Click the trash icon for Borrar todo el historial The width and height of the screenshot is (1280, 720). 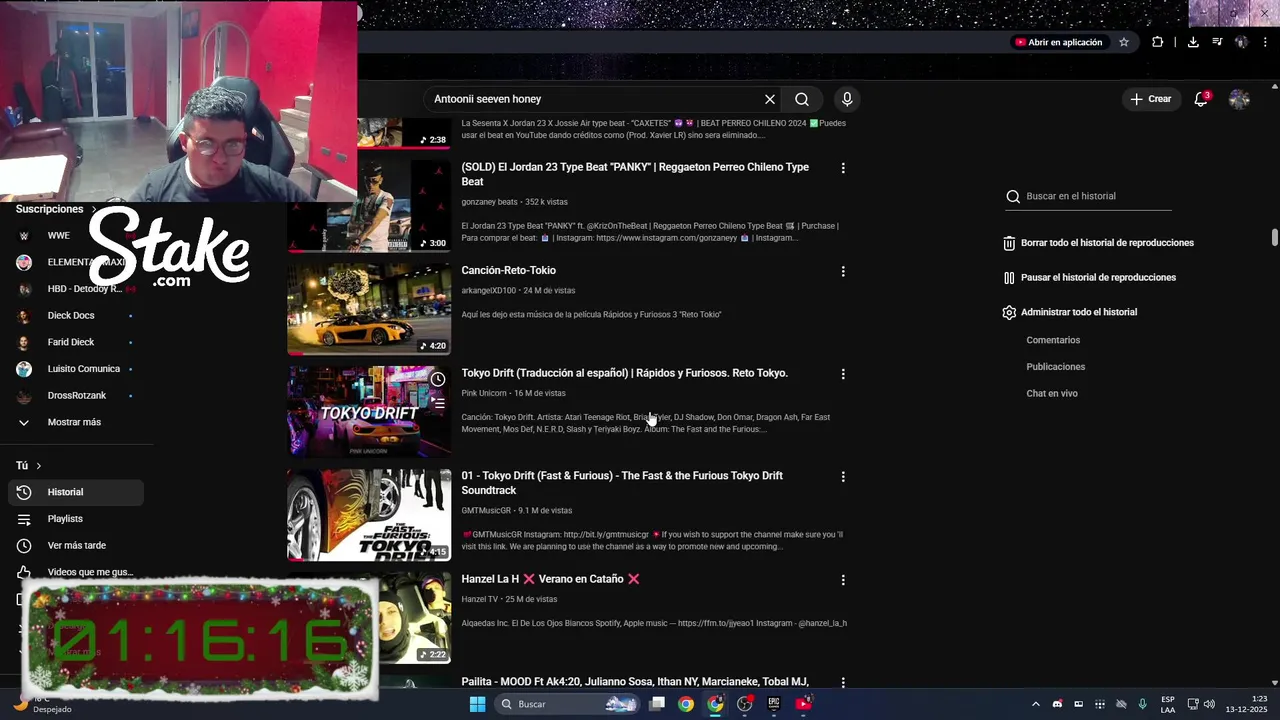tap(1009, 243)
